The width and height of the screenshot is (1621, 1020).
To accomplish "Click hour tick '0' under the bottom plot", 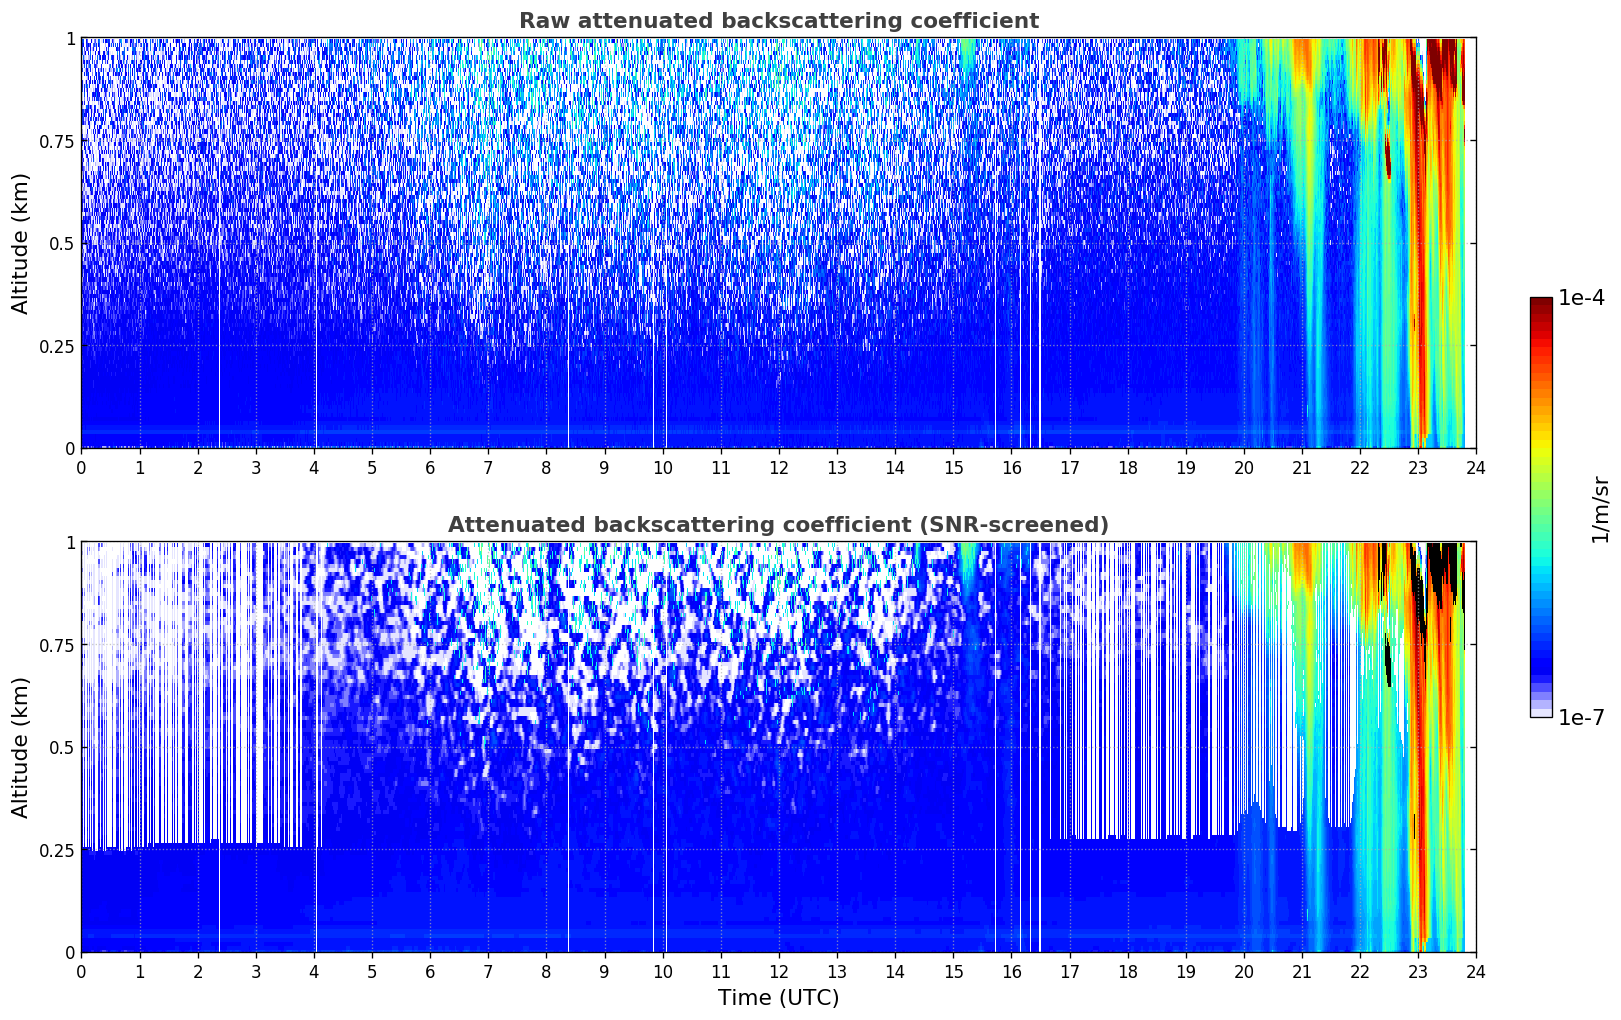I will (81, 971).
